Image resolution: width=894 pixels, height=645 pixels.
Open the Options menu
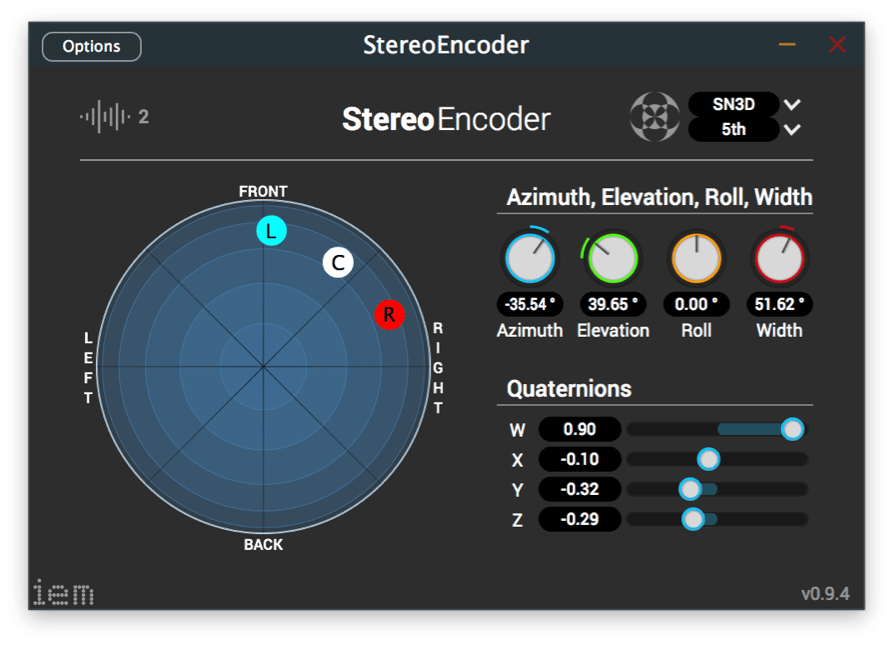coord(91,46)
